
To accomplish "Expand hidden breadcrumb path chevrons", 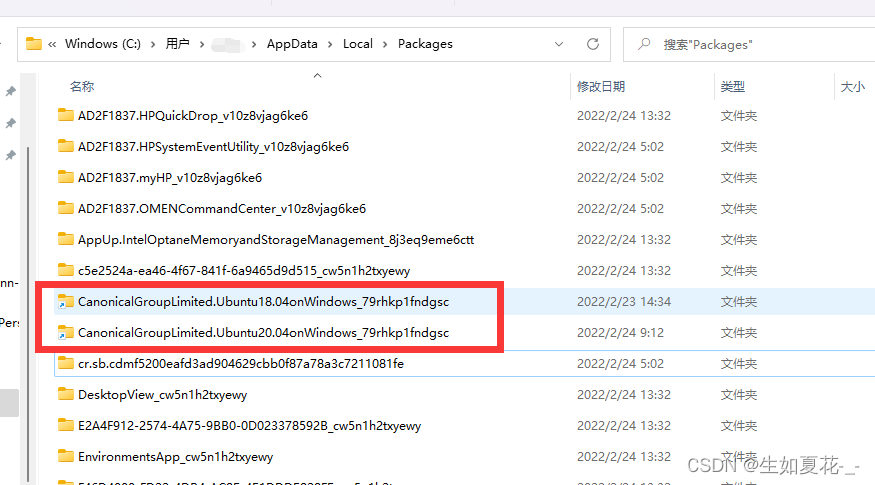I will tap(52, 44).
